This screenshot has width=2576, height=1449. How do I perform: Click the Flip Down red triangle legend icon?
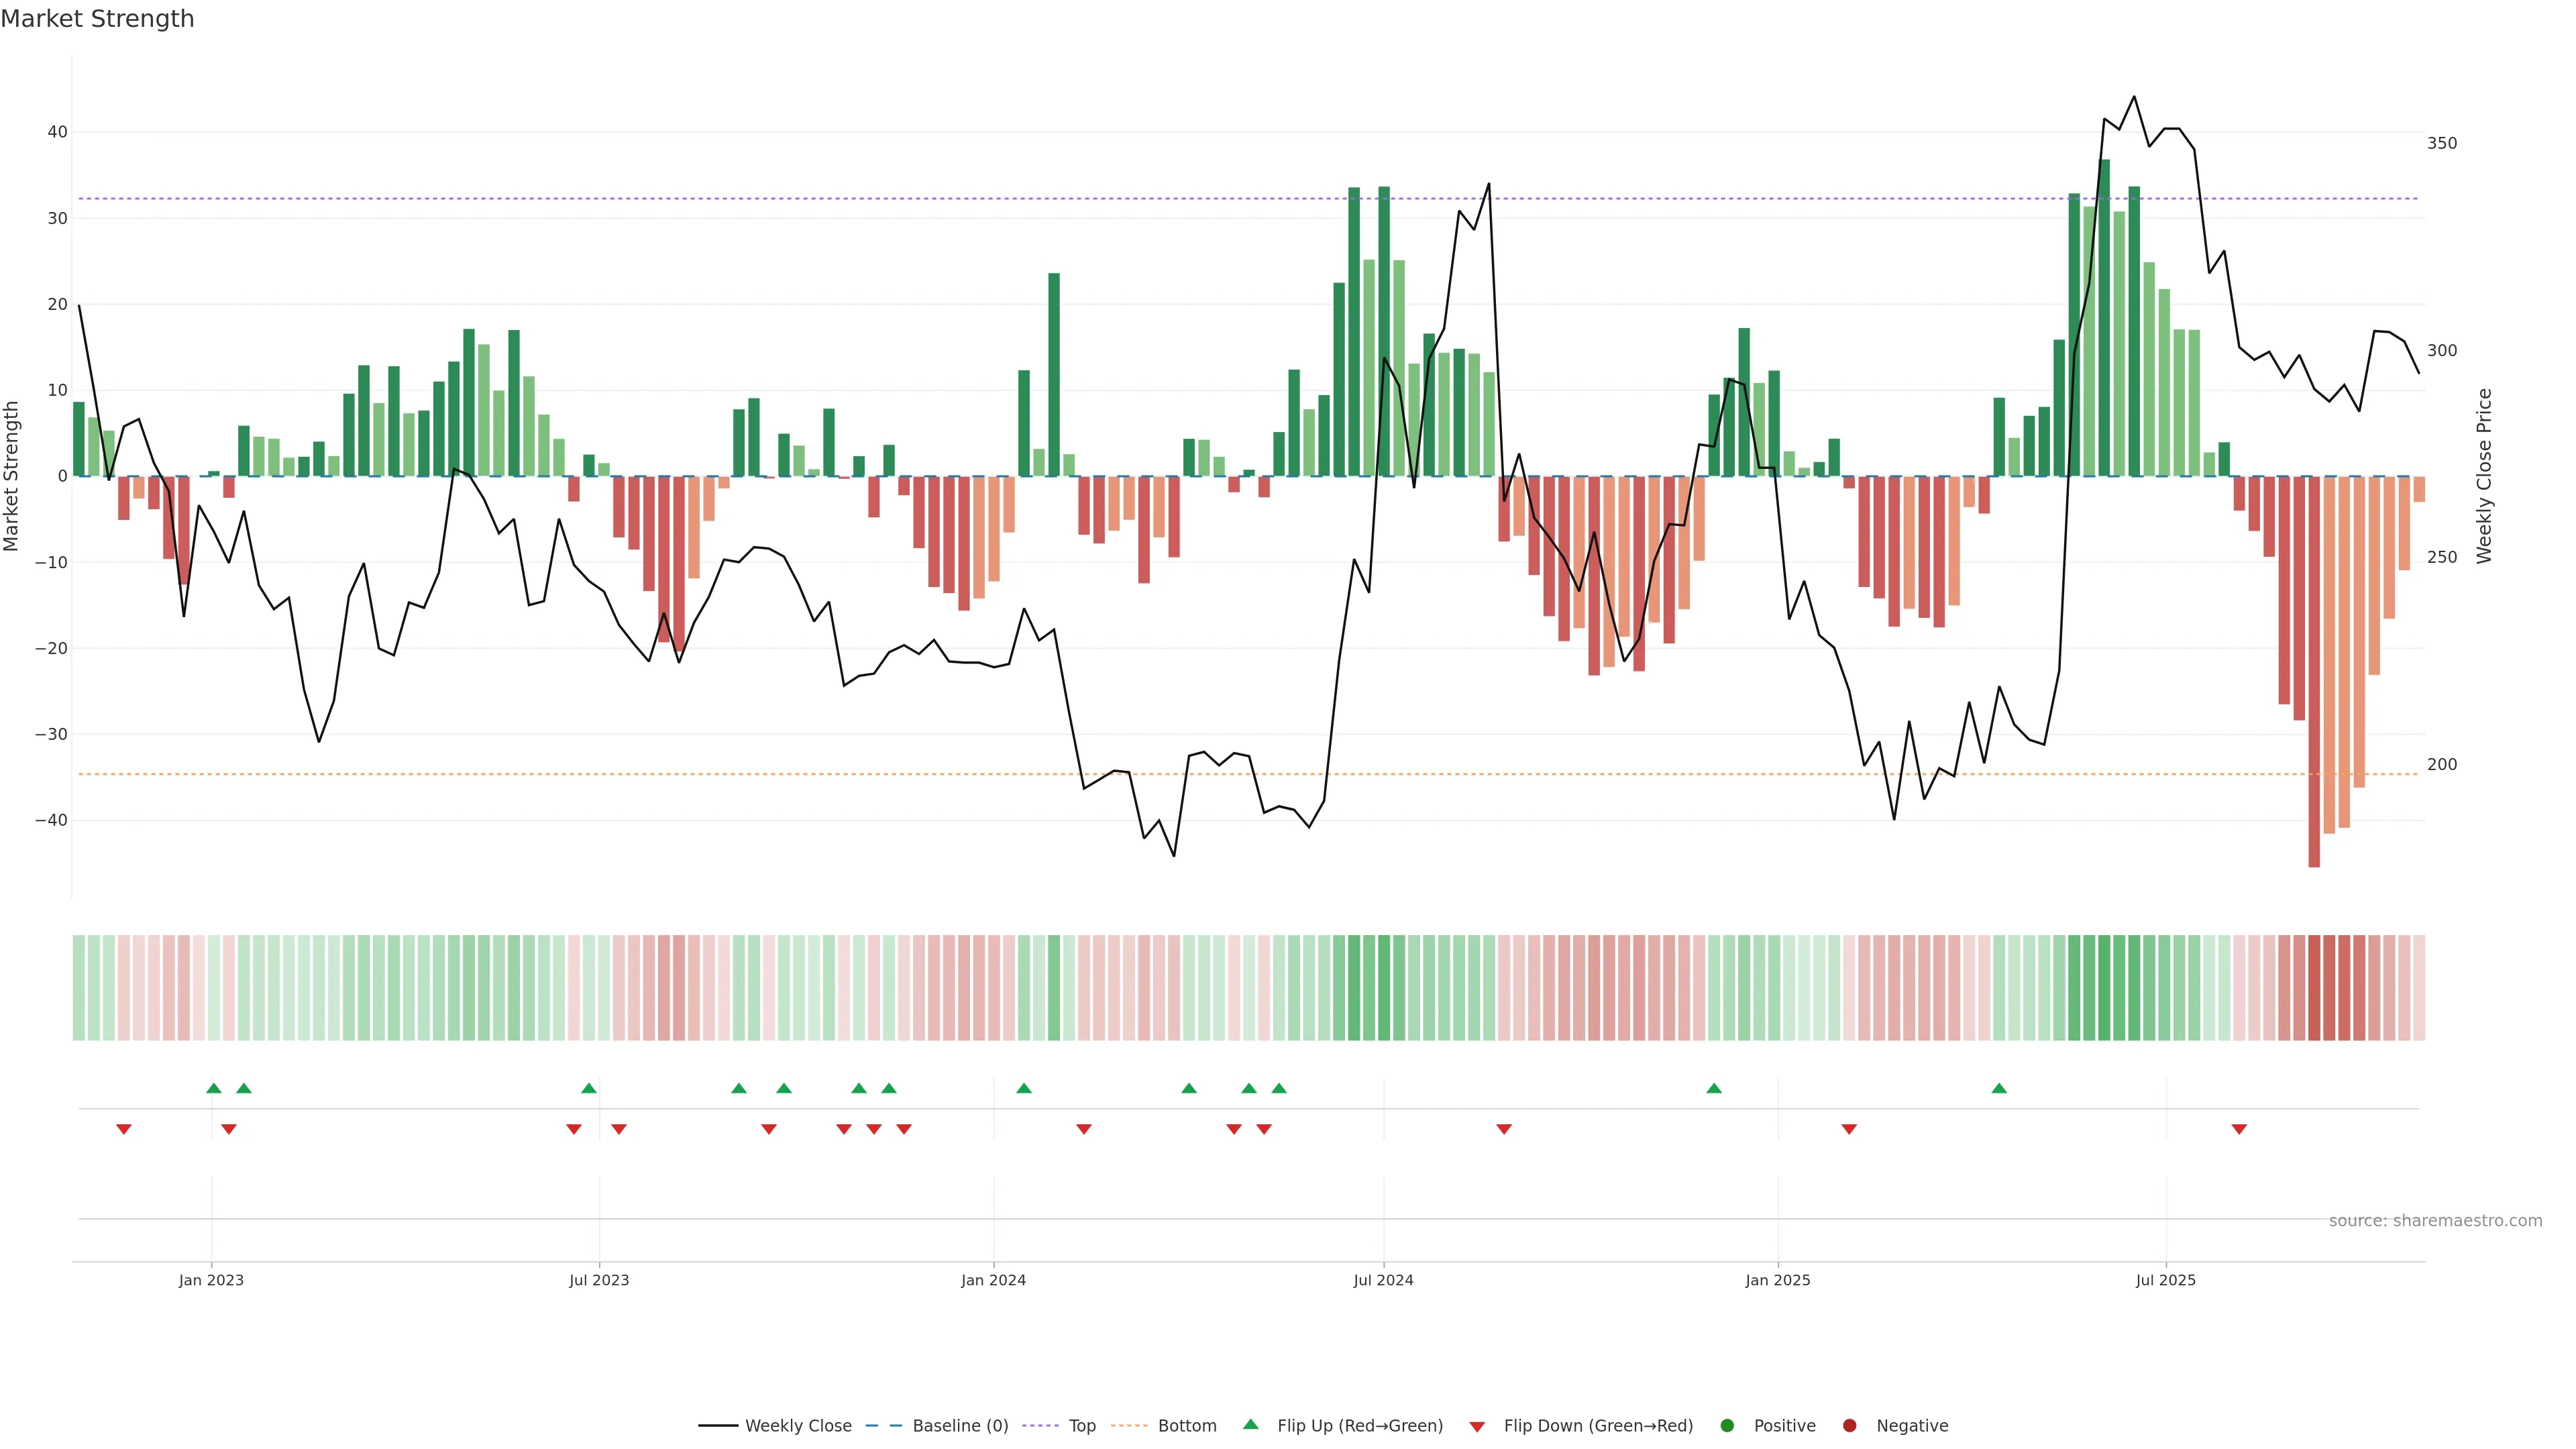pyautogui.click(x=1477, y=1427)
